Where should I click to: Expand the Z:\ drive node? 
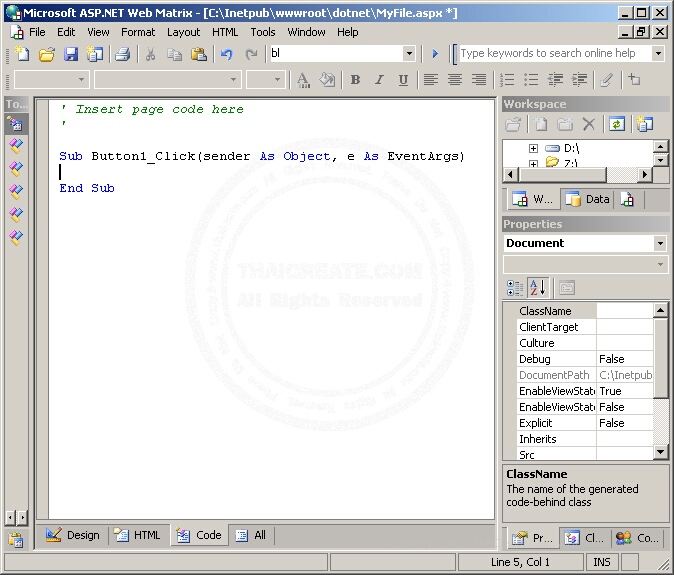point(533,164)
